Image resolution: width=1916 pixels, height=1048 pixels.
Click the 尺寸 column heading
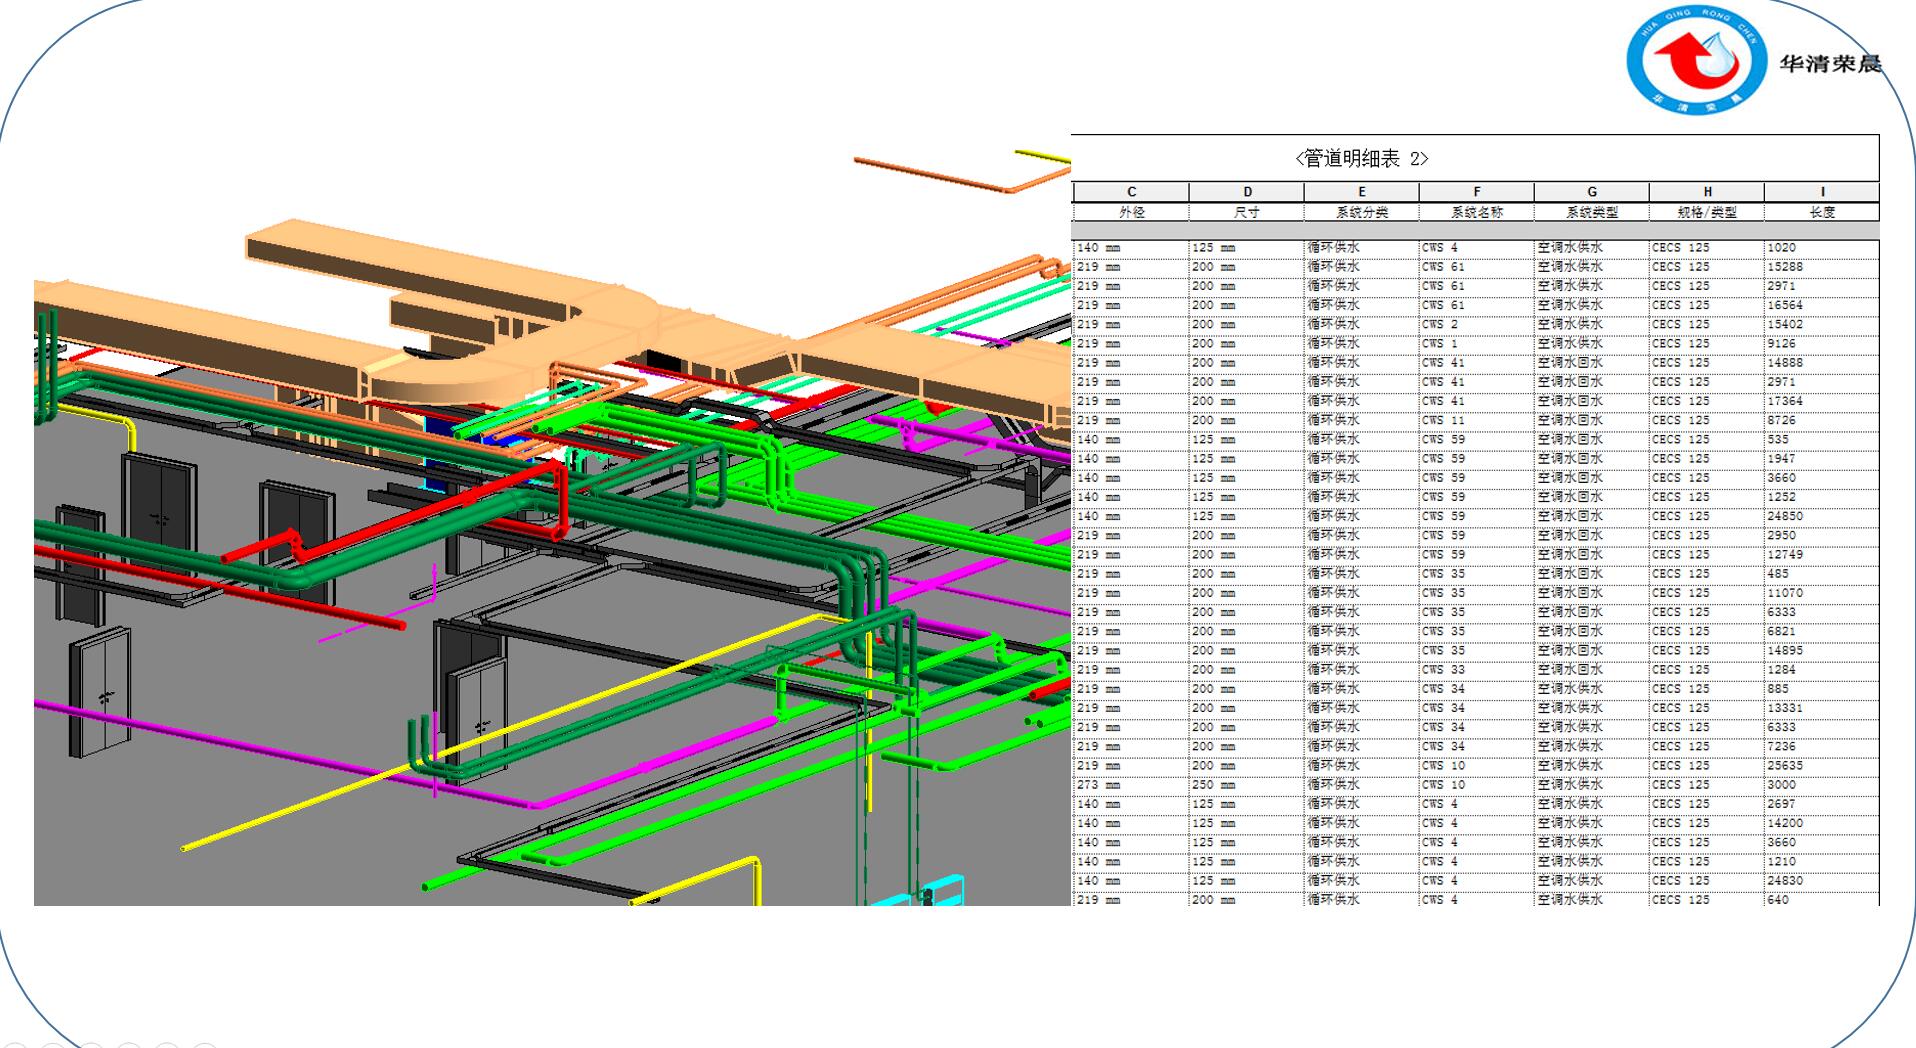[1247, 212]
